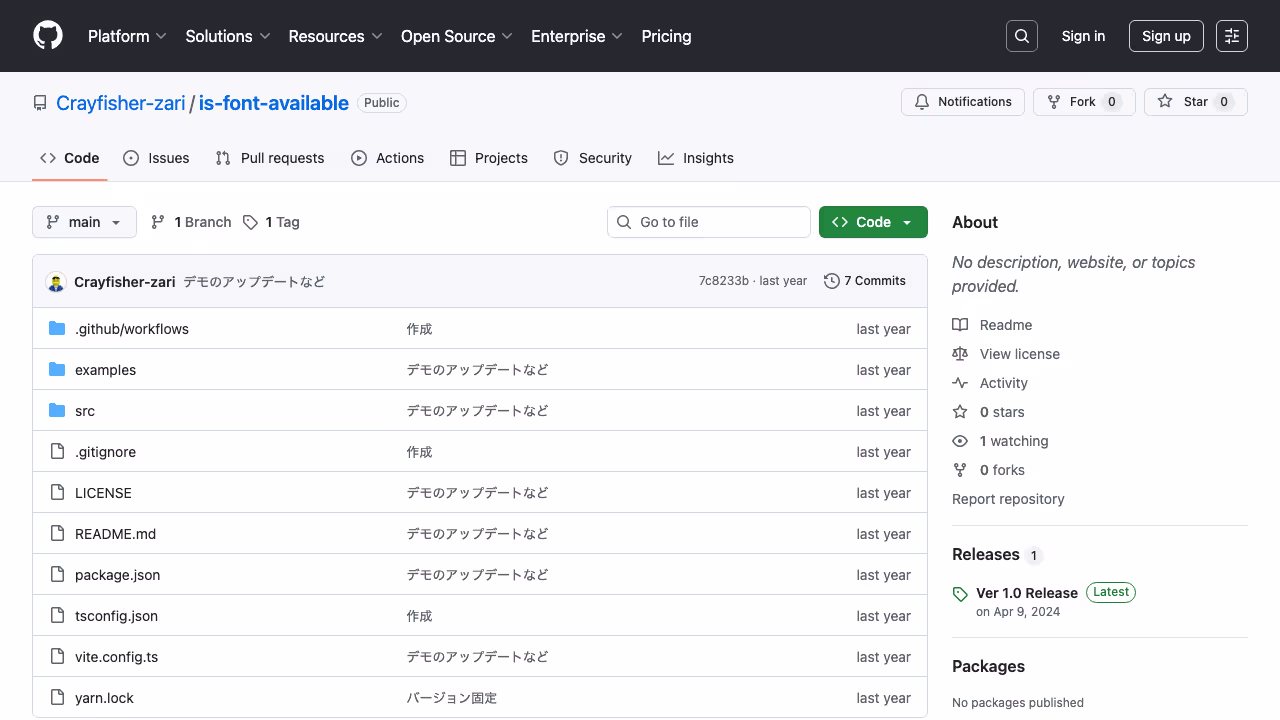Switch to the Pull requests tab
Screen dimensions: 1280x720
point(269,158)
